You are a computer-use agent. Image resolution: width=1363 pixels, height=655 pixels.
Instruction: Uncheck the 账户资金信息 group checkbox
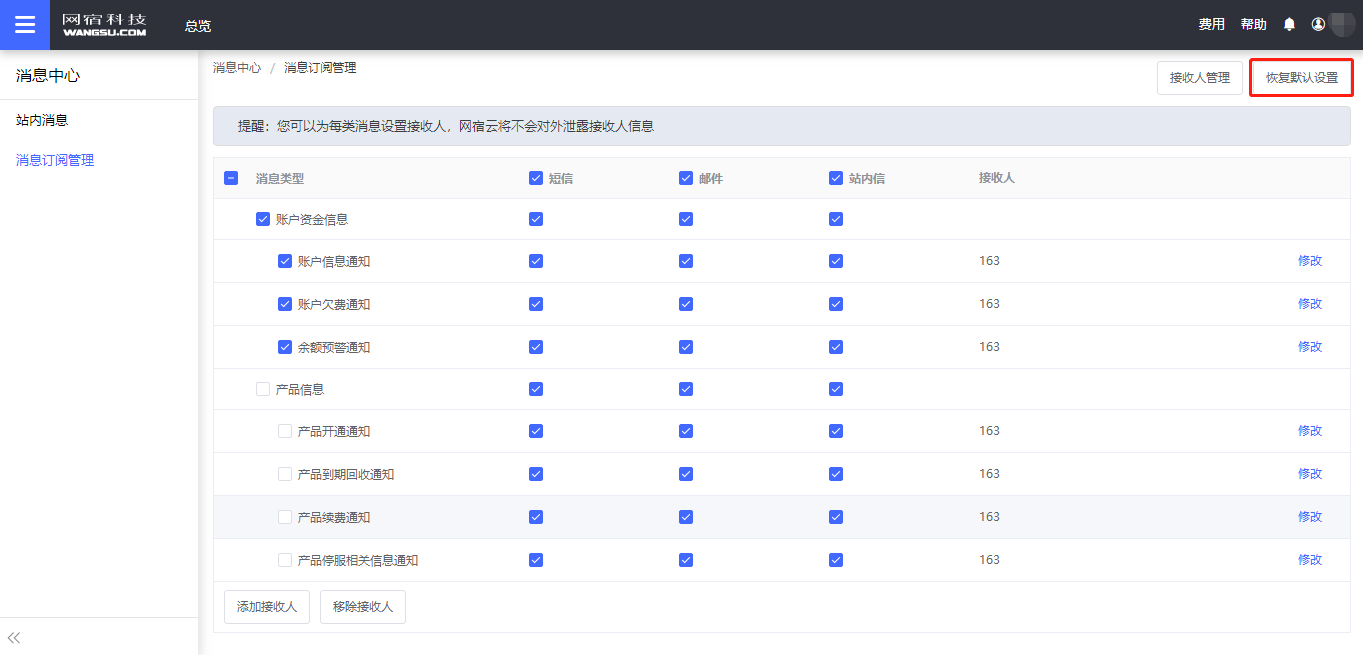click(x=263, y=219)
